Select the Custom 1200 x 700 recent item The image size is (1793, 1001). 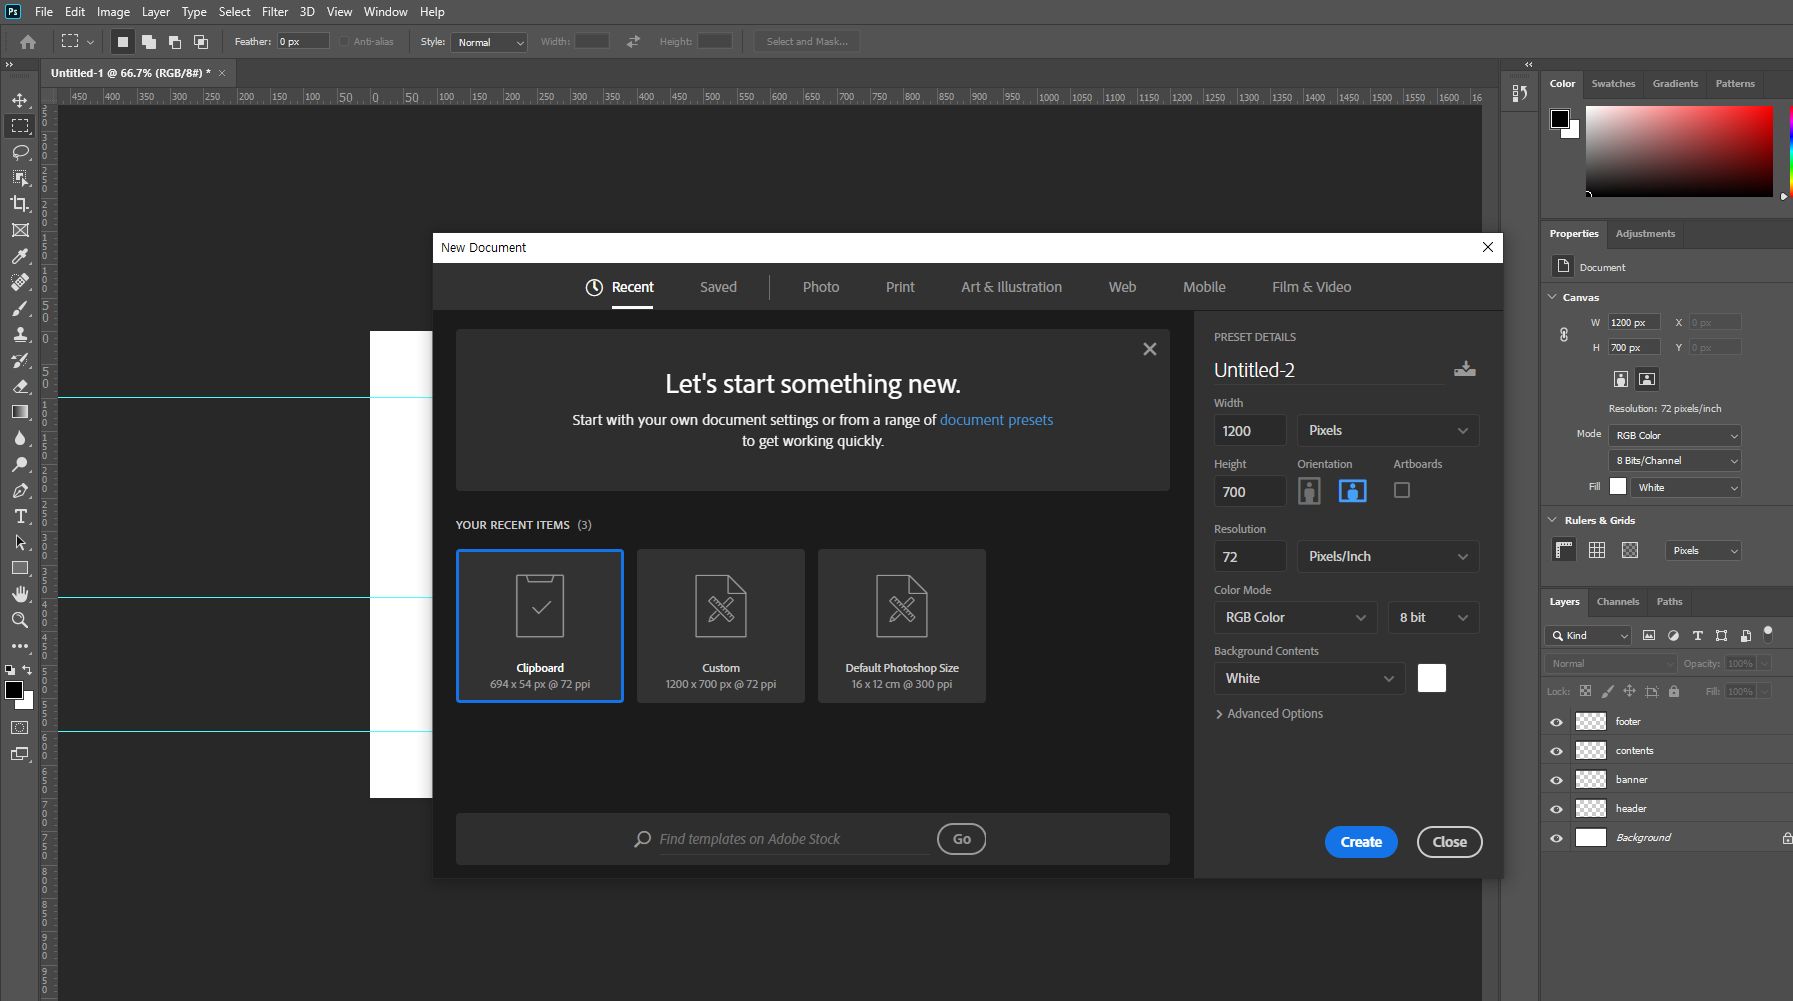[721, 626]
